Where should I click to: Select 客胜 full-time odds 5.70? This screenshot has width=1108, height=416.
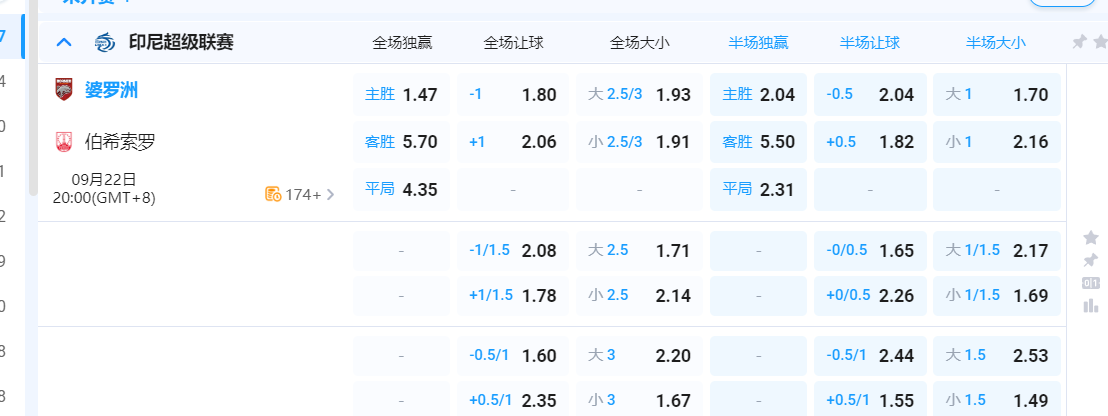click(x=401, y=142)
